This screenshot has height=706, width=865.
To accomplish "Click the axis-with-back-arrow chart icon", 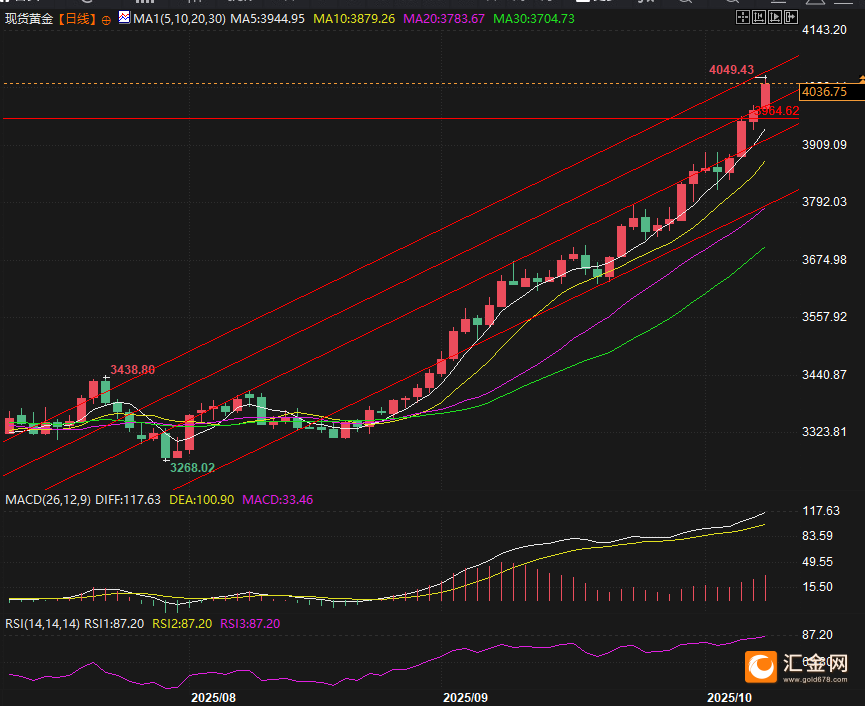I will coord(759,17).
